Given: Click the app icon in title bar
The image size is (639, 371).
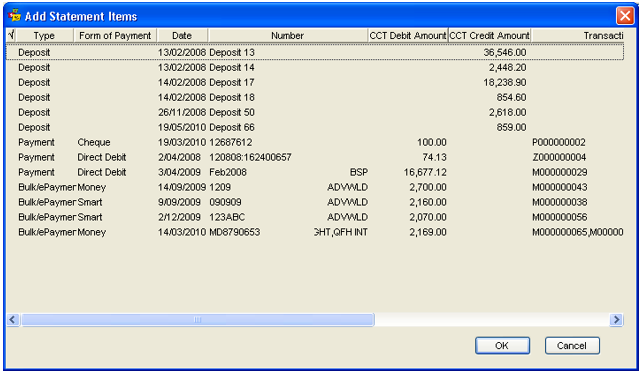Looking at the screenshot, I should pos(15,15).
